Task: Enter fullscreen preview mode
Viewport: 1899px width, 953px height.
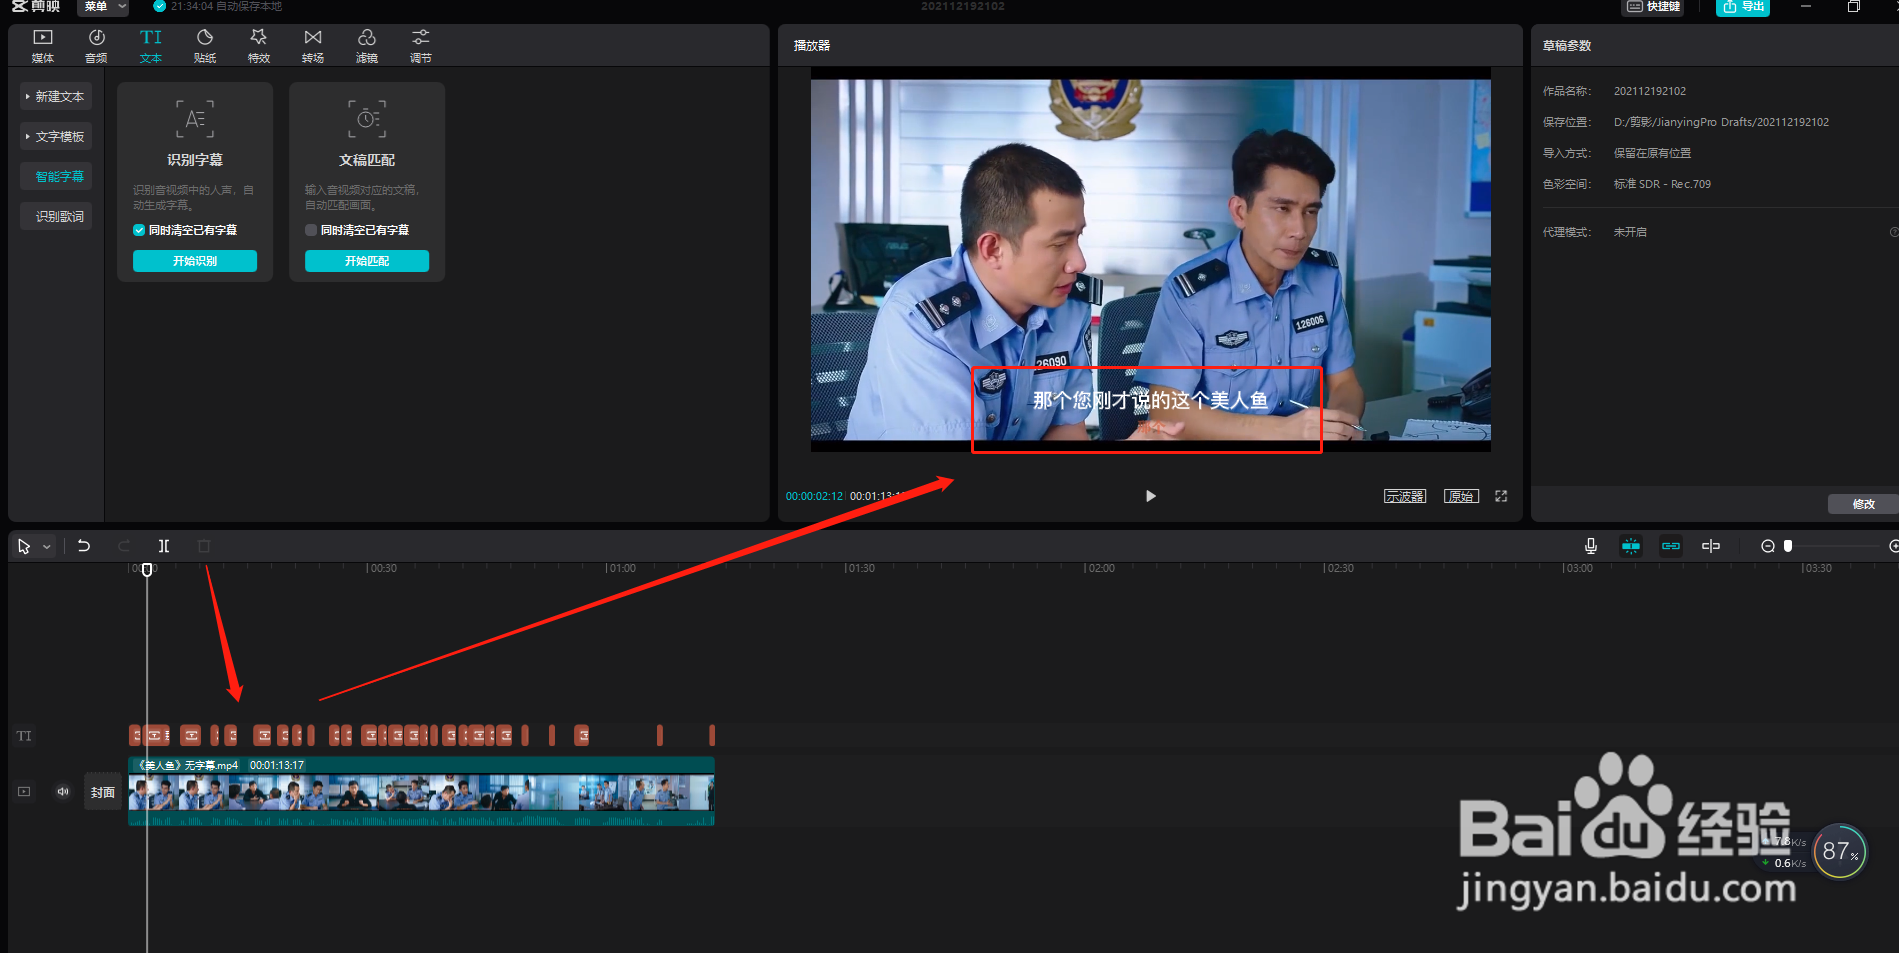Action: pyautogui.click(x=1501, y=496)
